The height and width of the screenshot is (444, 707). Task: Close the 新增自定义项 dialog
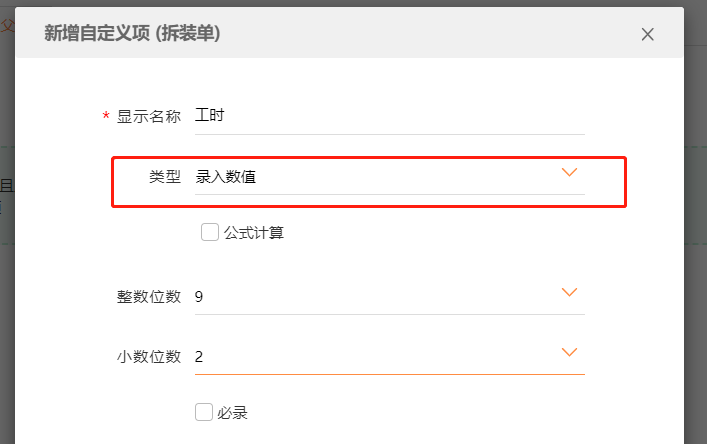coord(647,34)
